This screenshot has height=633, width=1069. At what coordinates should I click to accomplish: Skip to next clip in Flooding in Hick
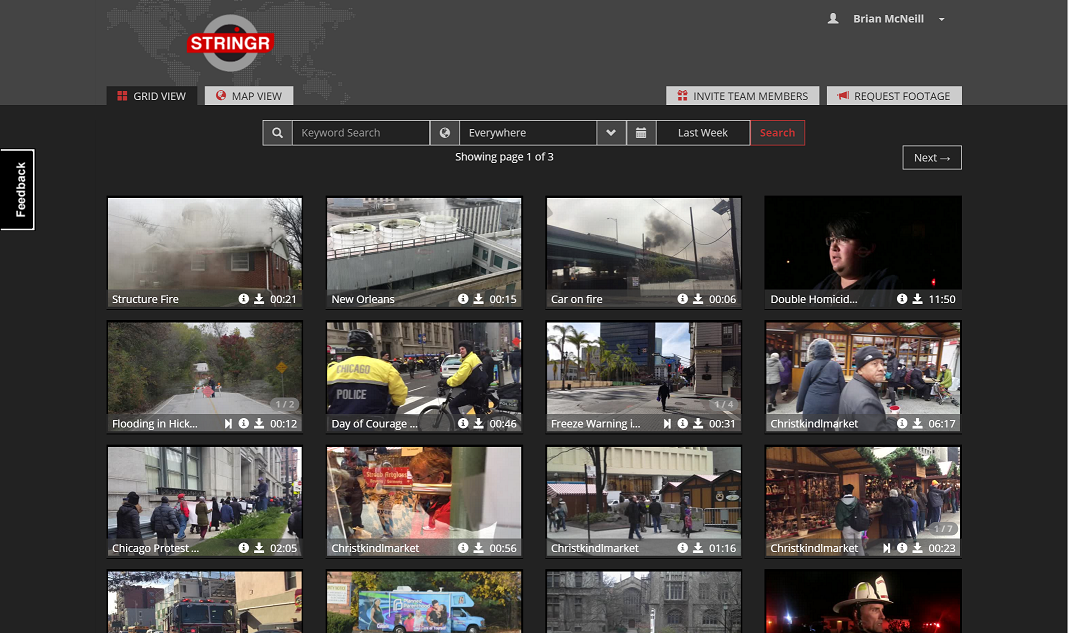pyautogui.click(x=228, y=424)
